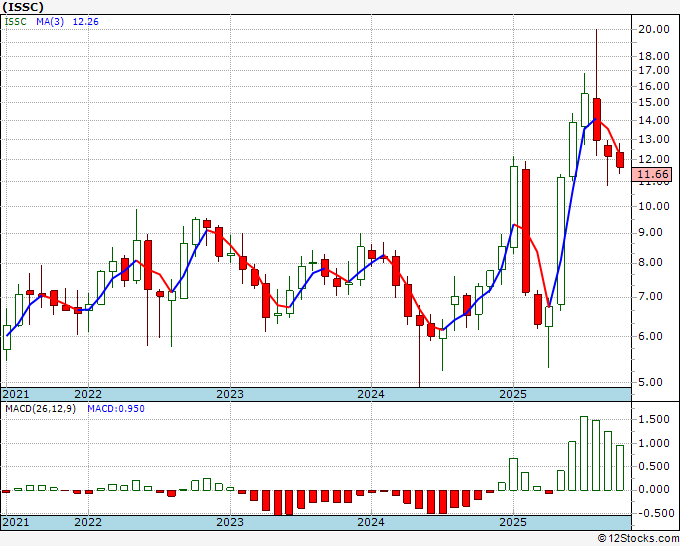Open the 12Stocks.com copyright link
680x546 pixels.
click(x=638, y=539)
